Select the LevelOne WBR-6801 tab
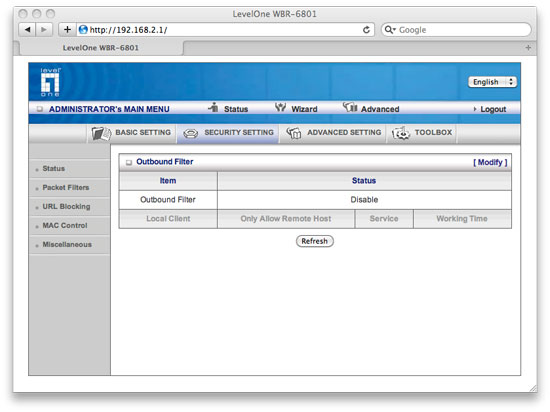Screen dimensions: 550x412 point(101,48)
